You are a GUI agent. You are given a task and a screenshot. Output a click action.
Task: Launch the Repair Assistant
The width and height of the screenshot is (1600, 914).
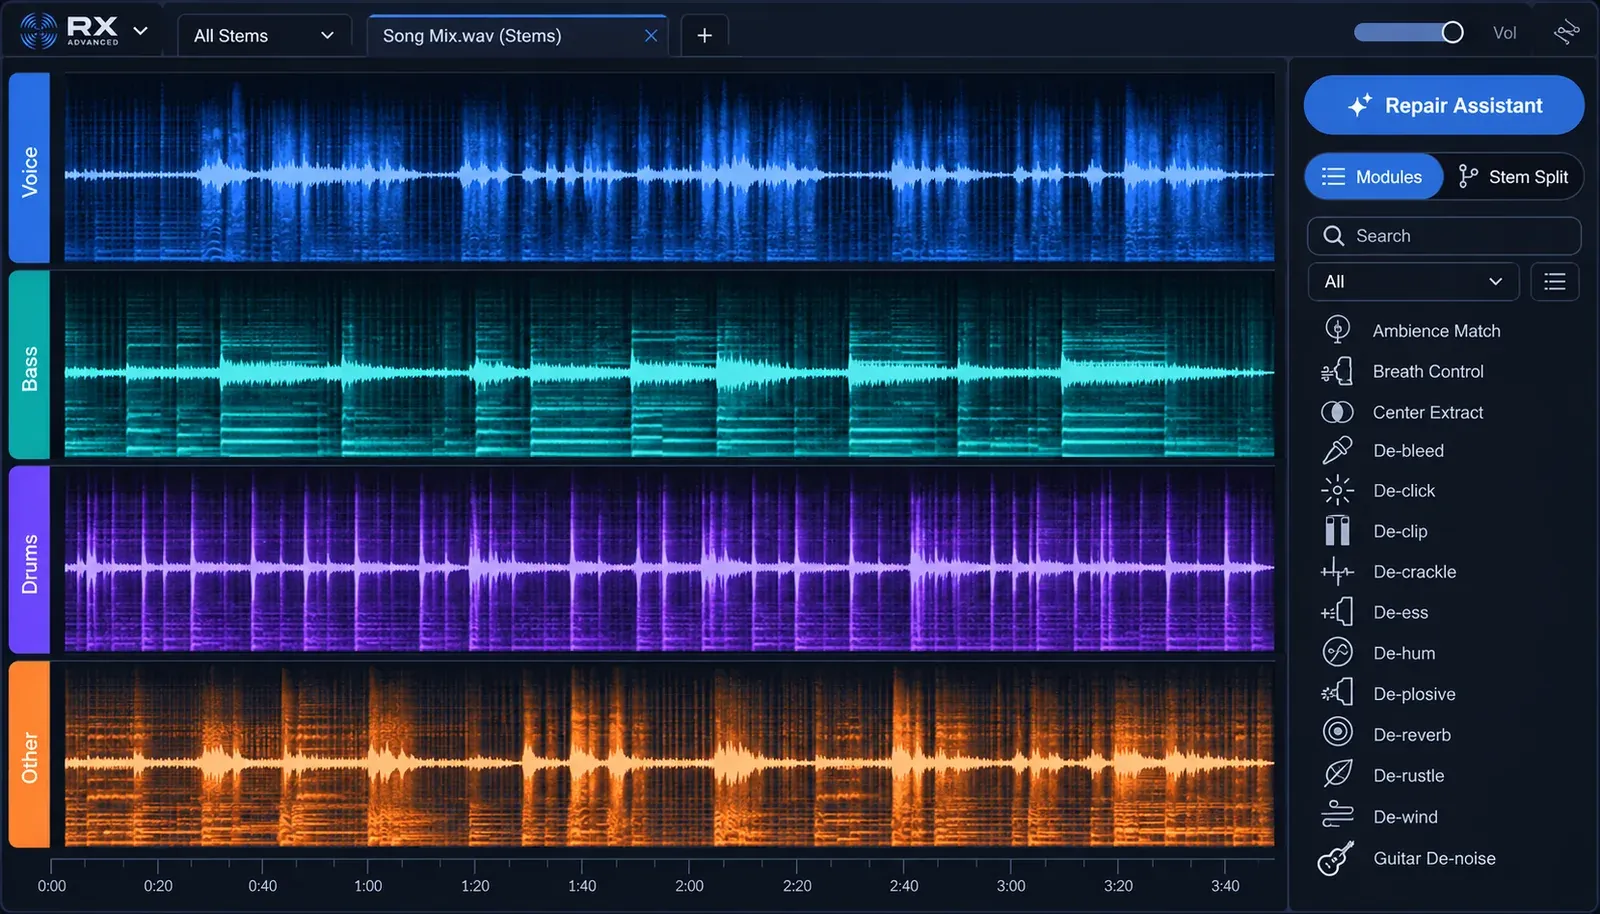[x=1443, y=105]
